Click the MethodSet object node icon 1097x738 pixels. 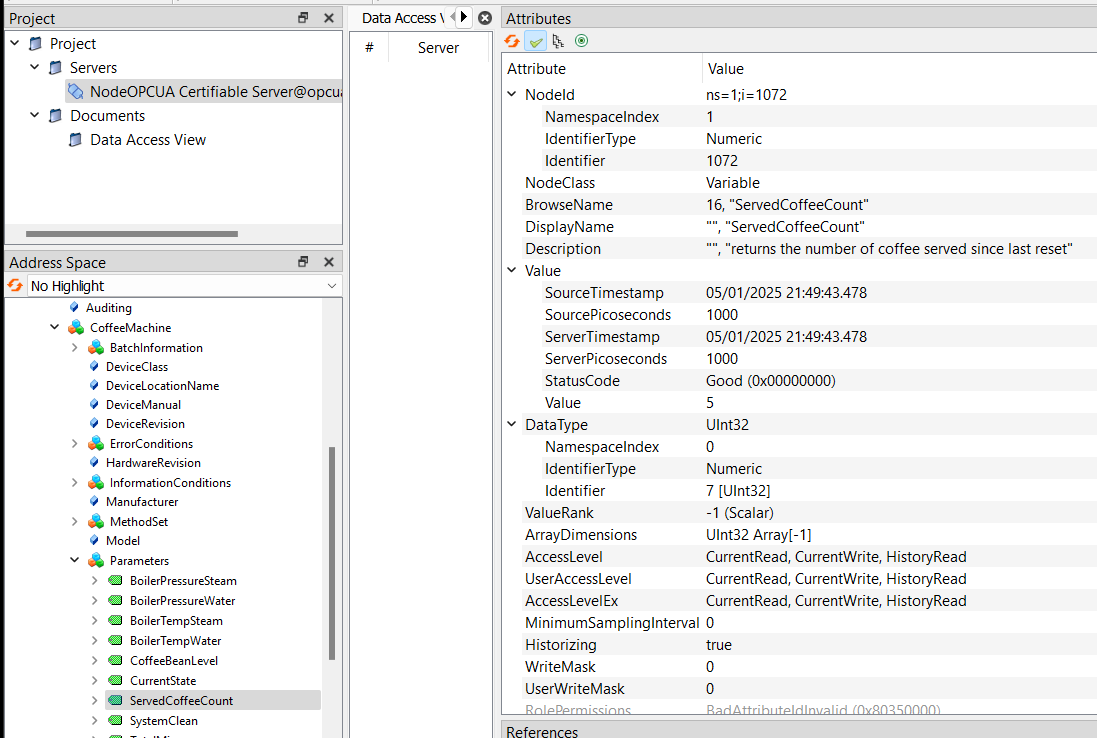[x=96, y=522]
